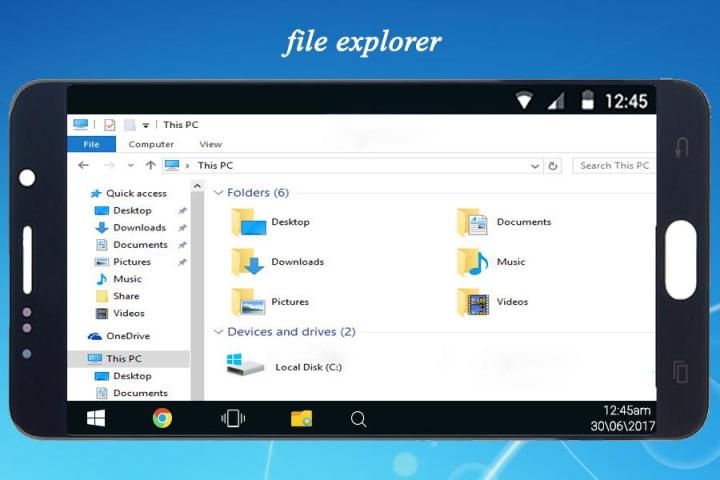This screenshot has height=480, width=720.
Task: Open the address bar history dropdown
Action: click(x=536, y=166)
